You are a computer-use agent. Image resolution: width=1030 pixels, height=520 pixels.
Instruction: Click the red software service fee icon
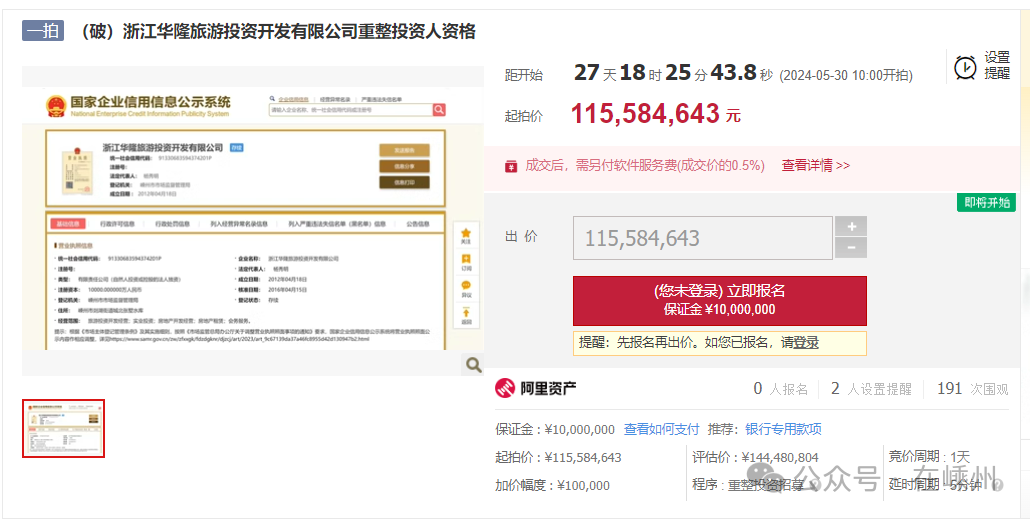pos(511,166)
